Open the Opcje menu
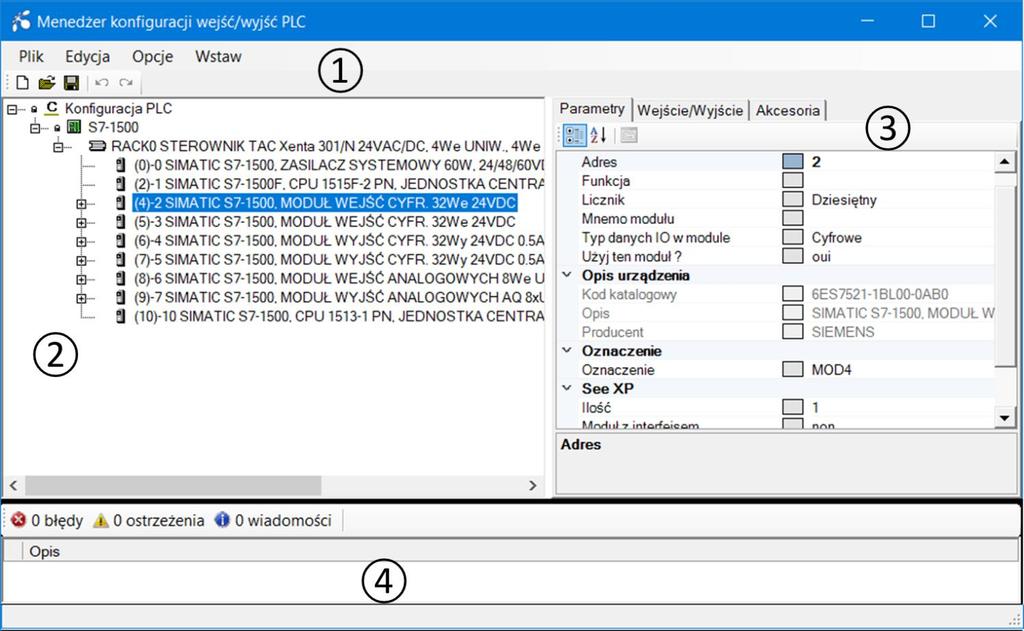This screenshot has width=1024, height=631. coord(153,56)
